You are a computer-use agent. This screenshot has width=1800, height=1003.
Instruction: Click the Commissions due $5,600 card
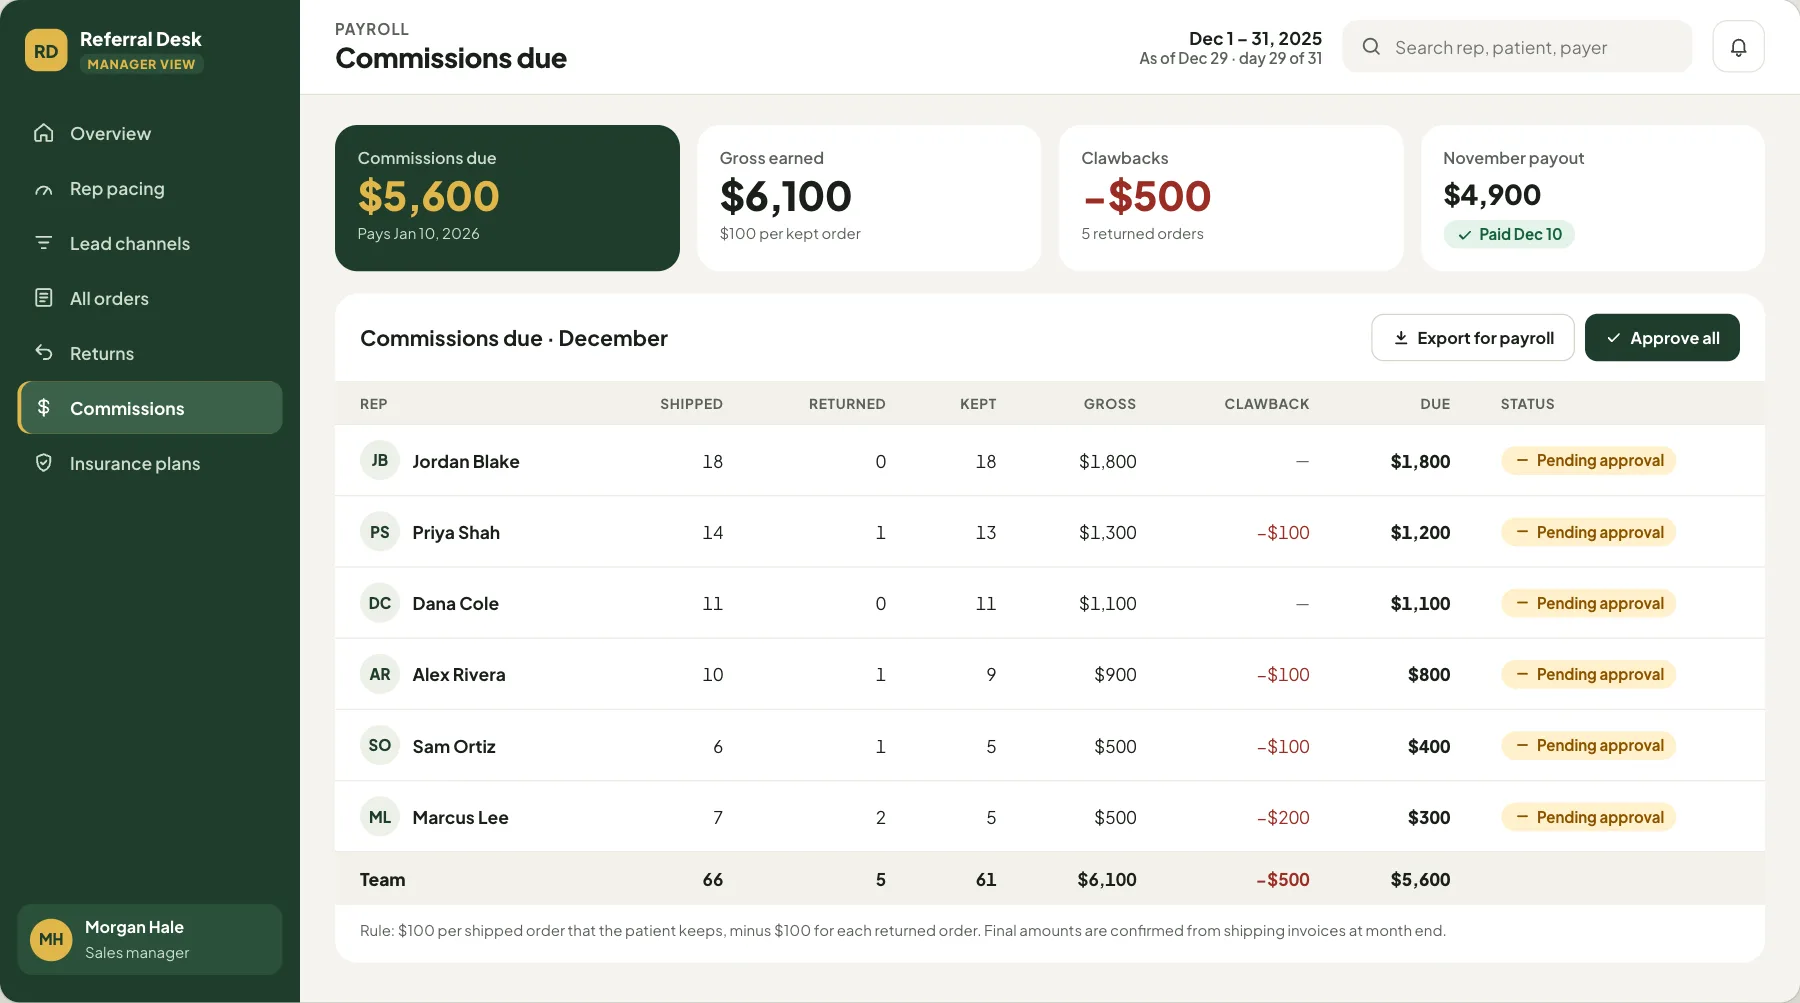507,198
